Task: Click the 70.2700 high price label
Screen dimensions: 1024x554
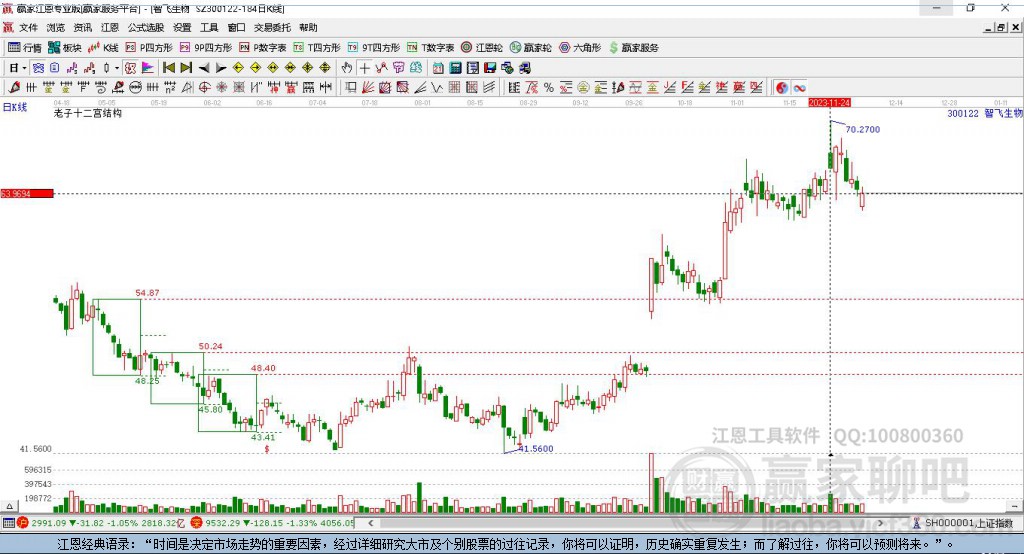Action: (x=863, y=129)
